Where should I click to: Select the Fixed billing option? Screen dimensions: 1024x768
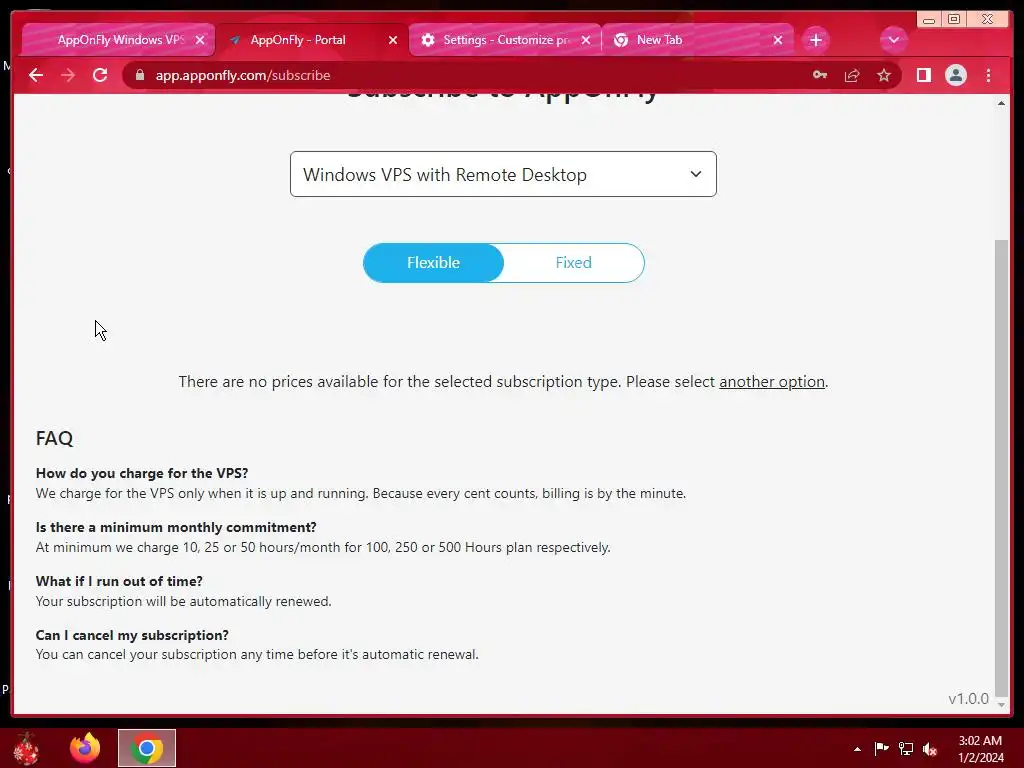(x=573, y=263)
